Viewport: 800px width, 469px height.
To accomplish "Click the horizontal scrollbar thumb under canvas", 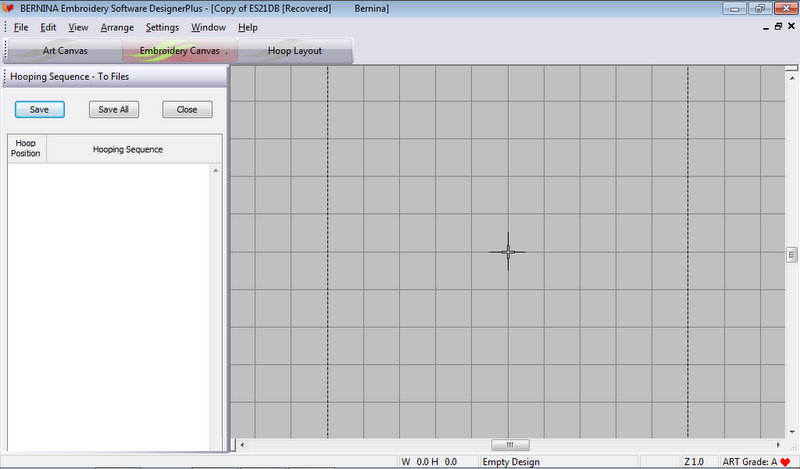I will pos(509,445).
